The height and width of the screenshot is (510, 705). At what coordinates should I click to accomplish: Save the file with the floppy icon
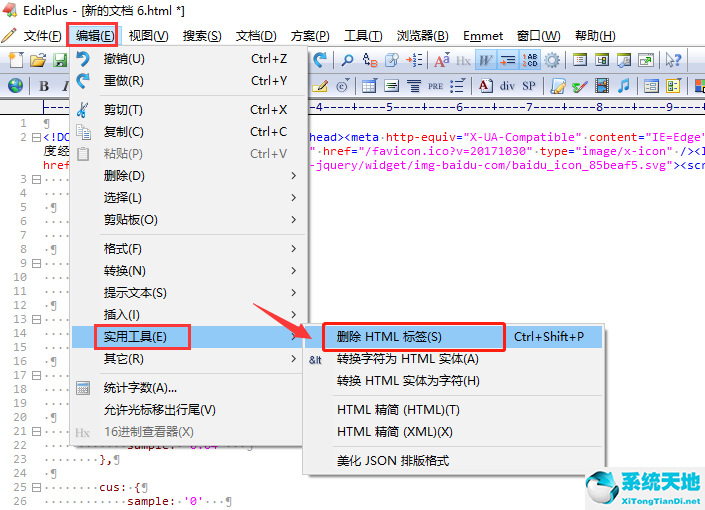(x=60, y=60)
